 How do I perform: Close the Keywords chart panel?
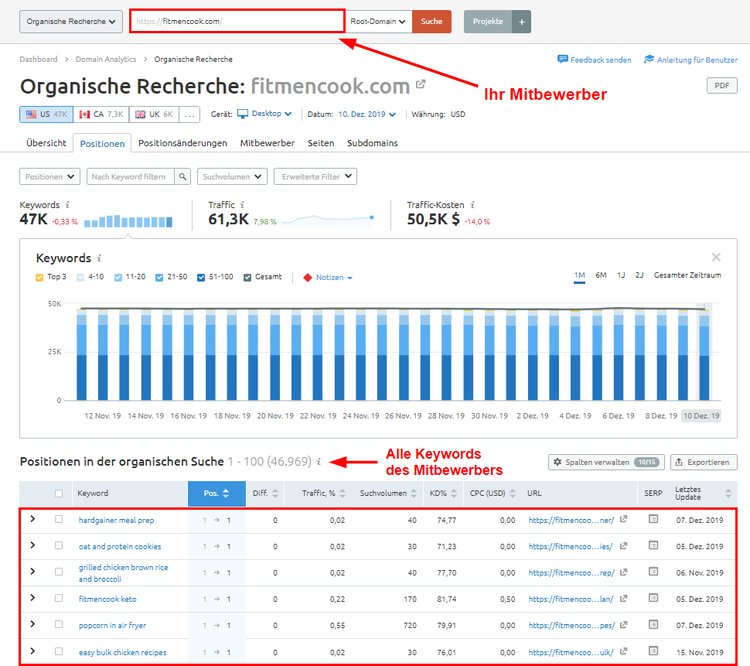point(716,257)
